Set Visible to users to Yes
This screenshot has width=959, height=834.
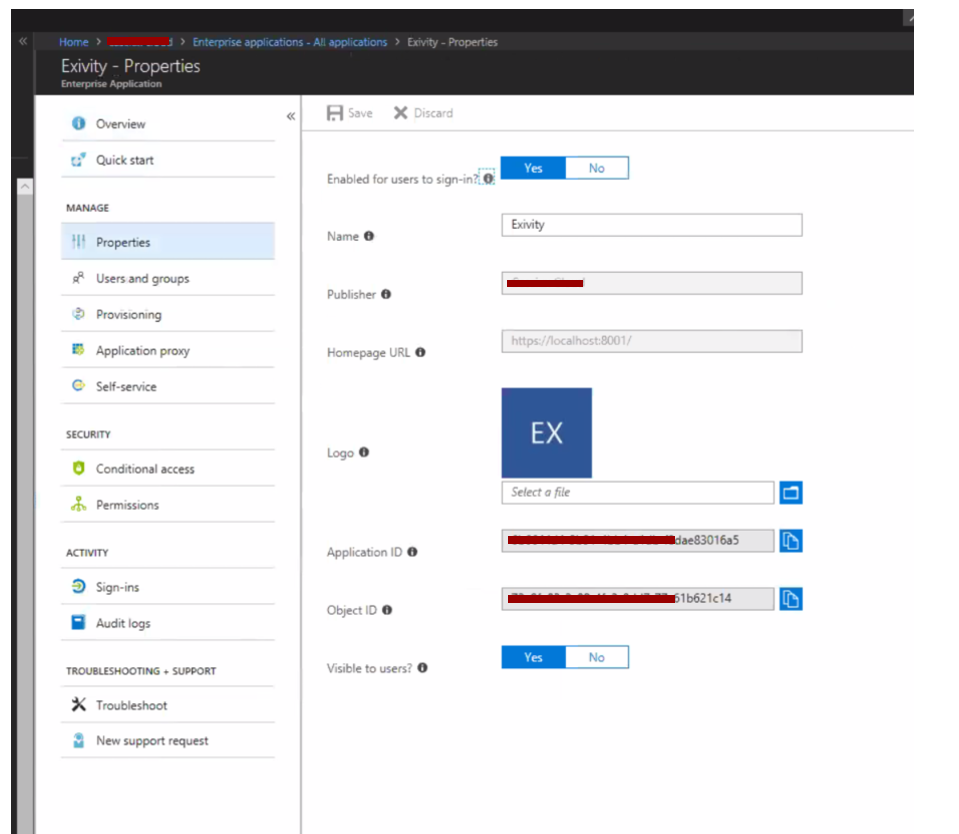(x=533, y=657)
